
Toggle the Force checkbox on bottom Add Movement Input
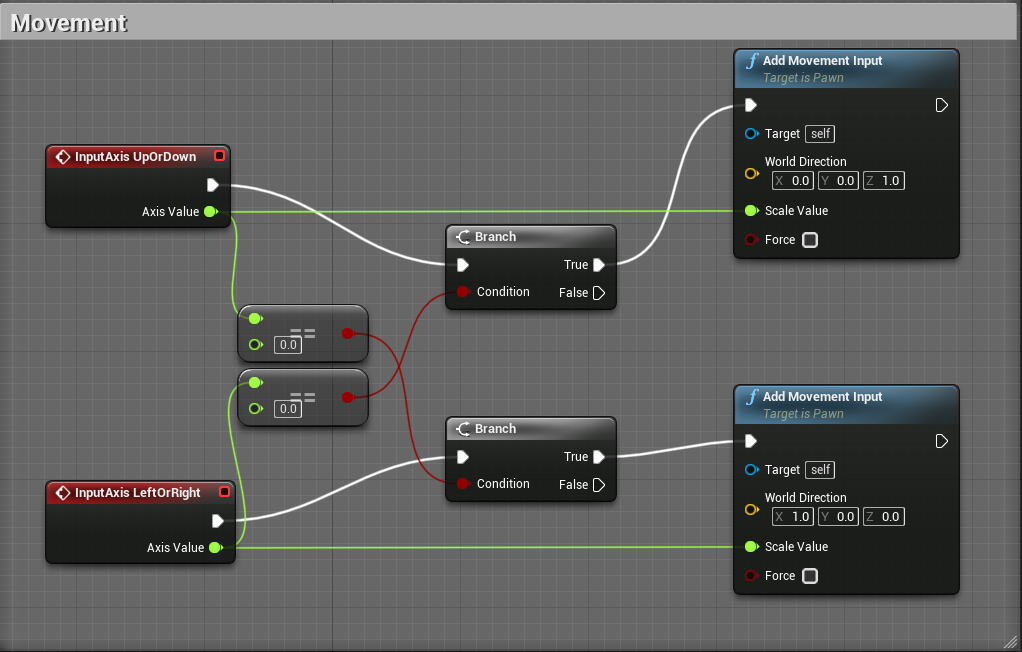(x=810, y=576)
